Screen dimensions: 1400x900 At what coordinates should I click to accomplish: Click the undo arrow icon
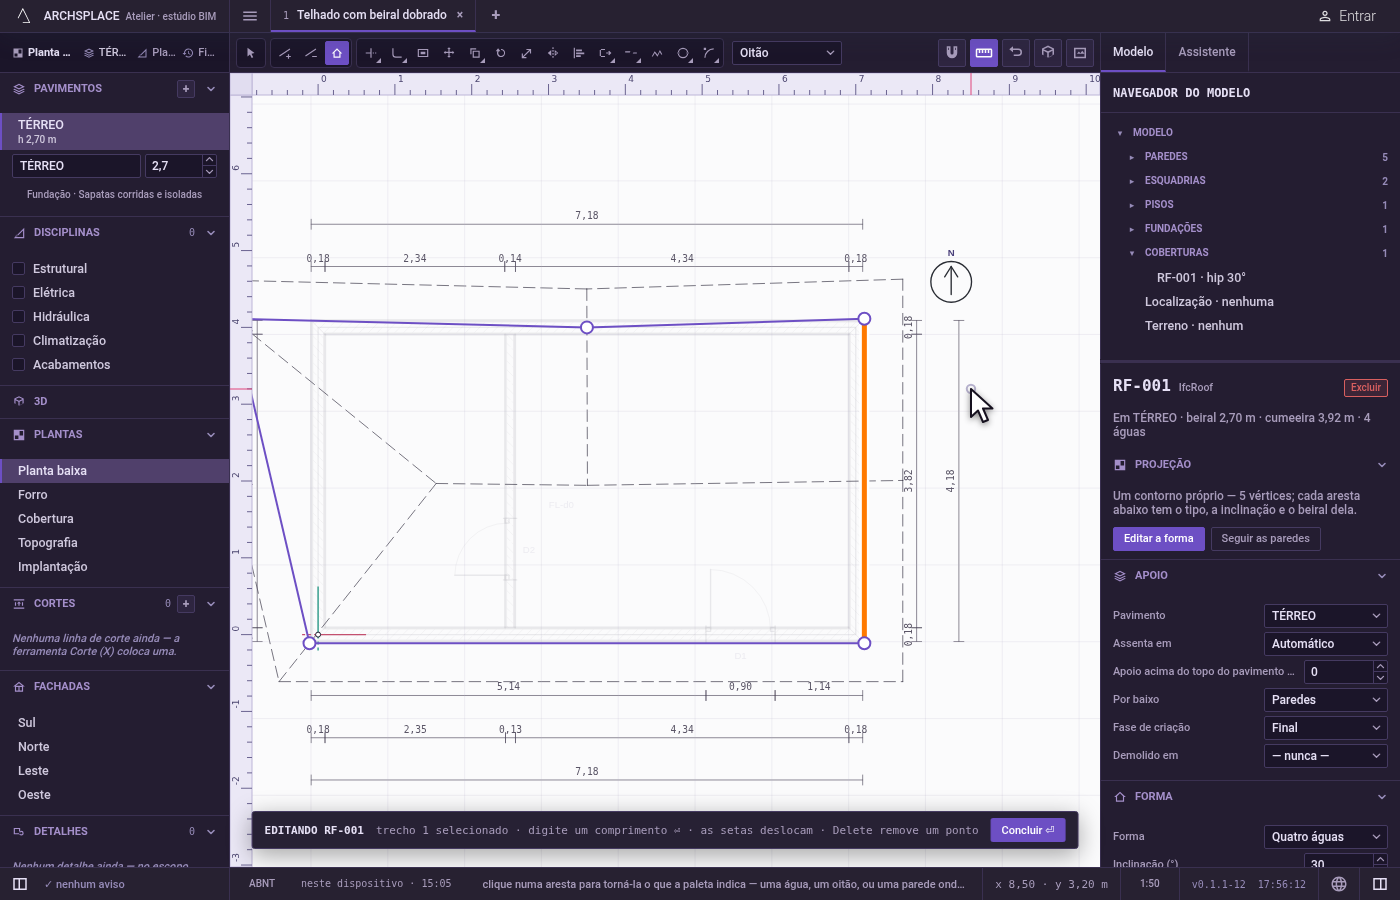pyautogui.click(x=1016, y=53)
